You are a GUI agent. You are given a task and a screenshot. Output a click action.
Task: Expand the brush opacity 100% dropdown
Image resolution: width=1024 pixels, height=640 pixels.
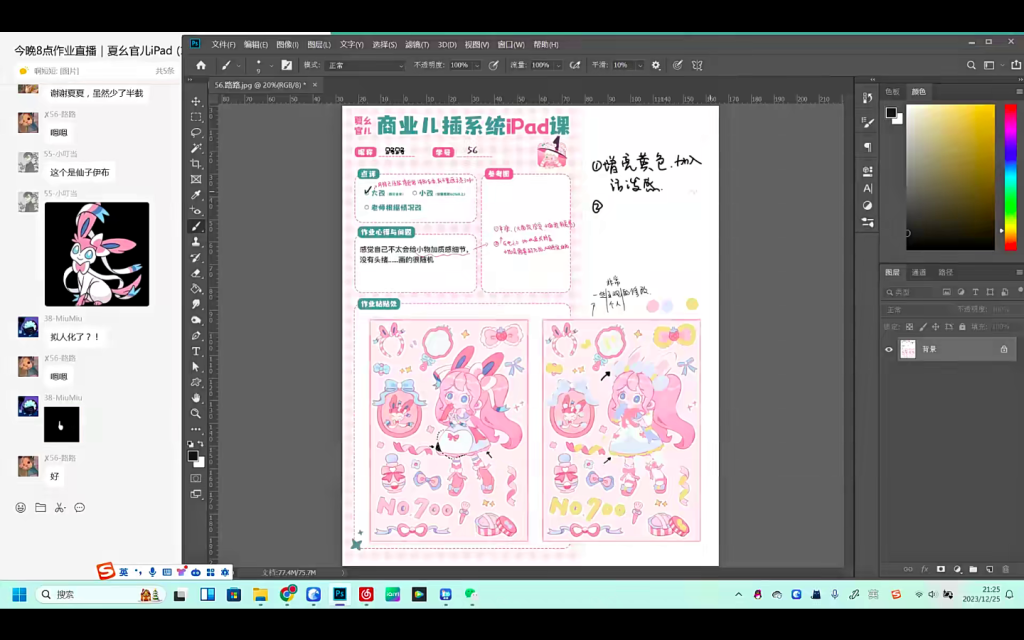tap(475, 64)
